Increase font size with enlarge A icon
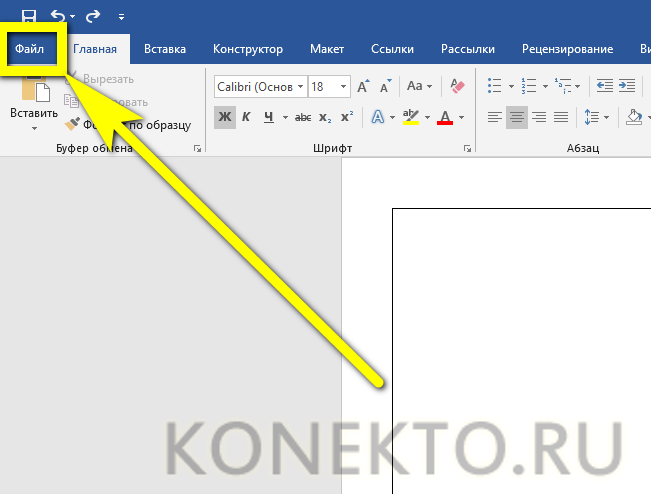 pyautogui.click(x=363, y=86)
